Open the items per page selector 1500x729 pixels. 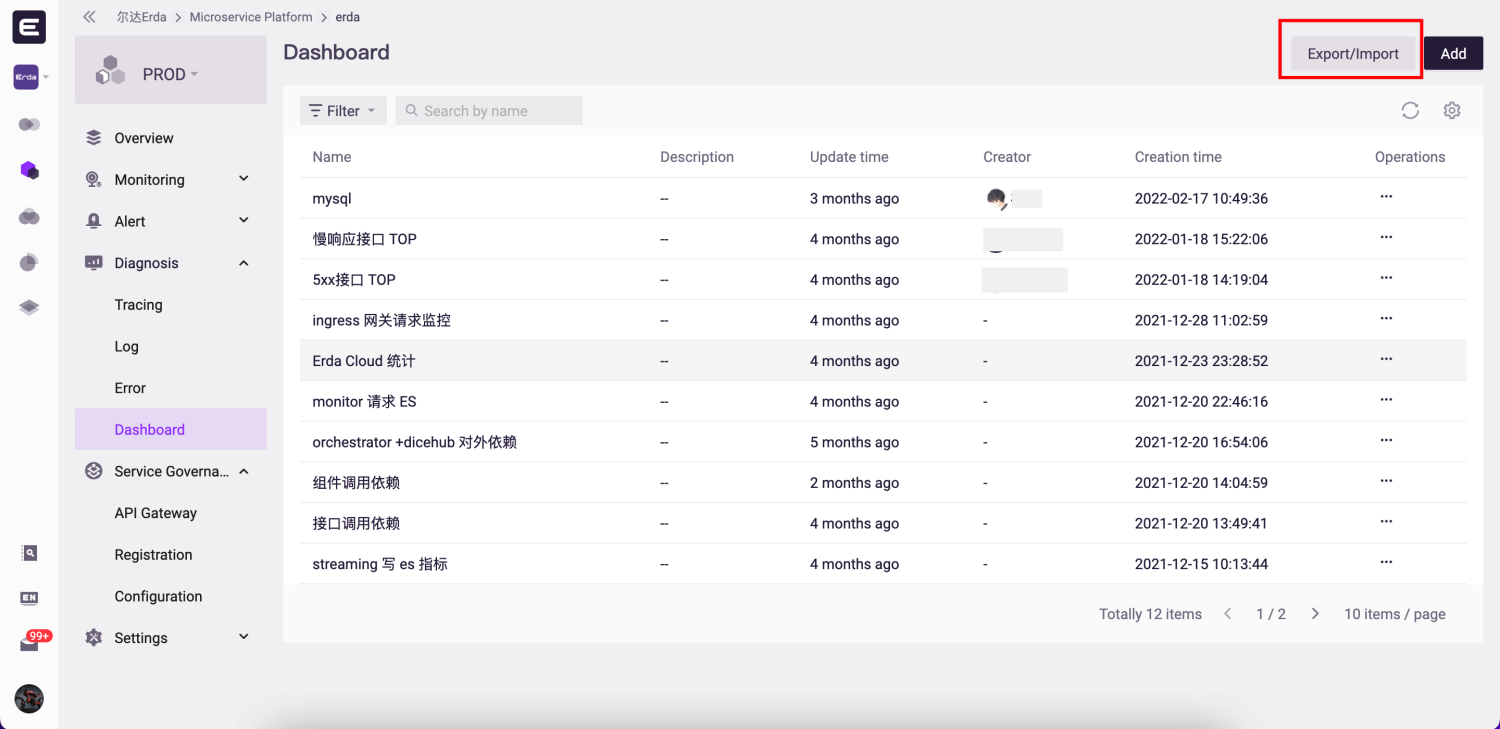[1394, 614]
